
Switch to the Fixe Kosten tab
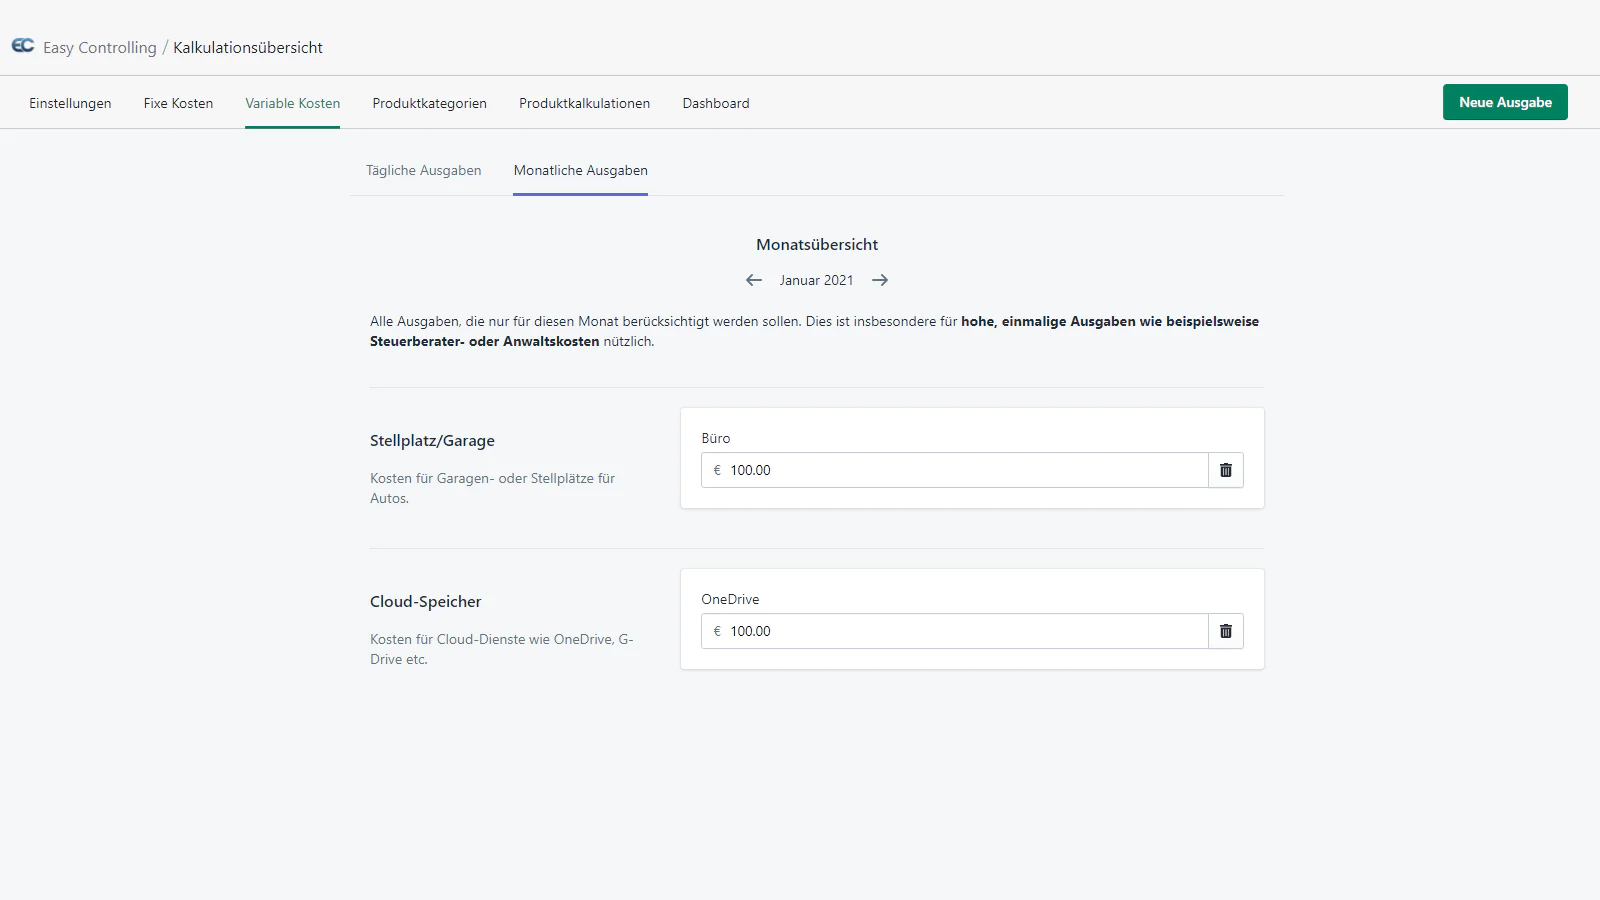178,103
